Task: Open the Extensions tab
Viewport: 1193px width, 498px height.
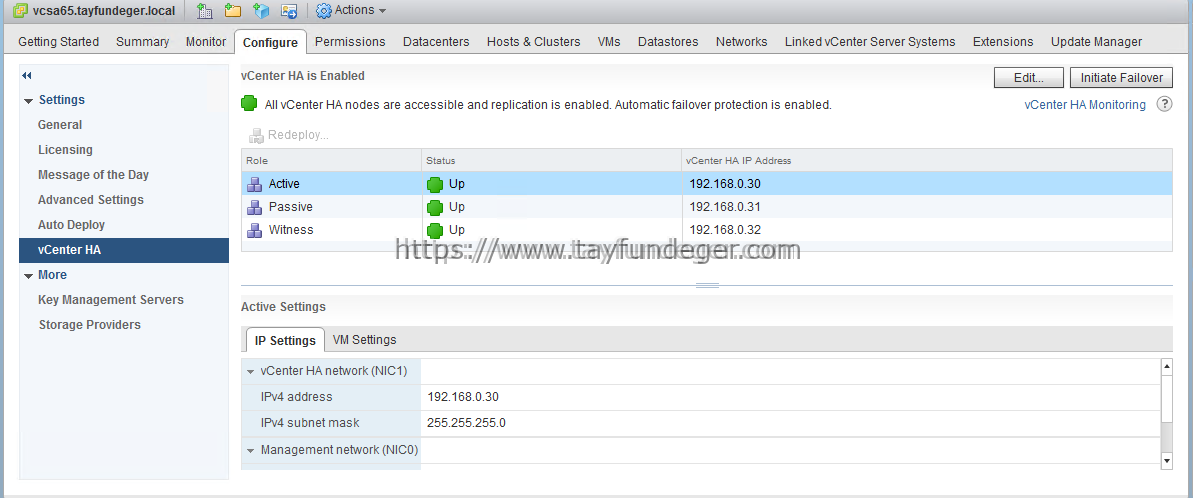Action: (1003, 42)
